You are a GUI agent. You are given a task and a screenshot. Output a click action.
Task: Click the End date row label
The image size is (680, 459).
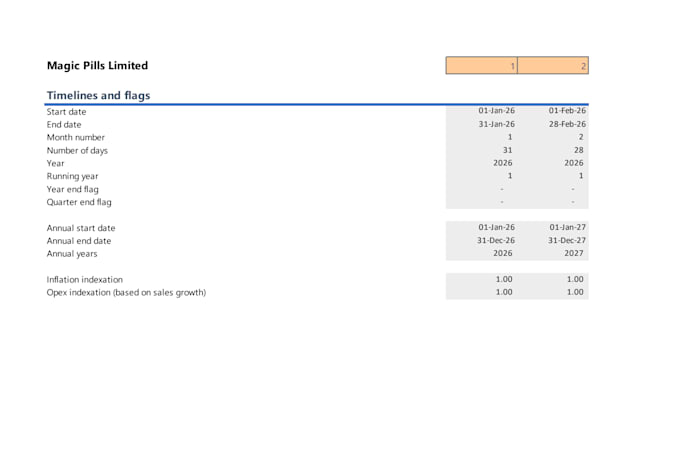pos(64,125)
